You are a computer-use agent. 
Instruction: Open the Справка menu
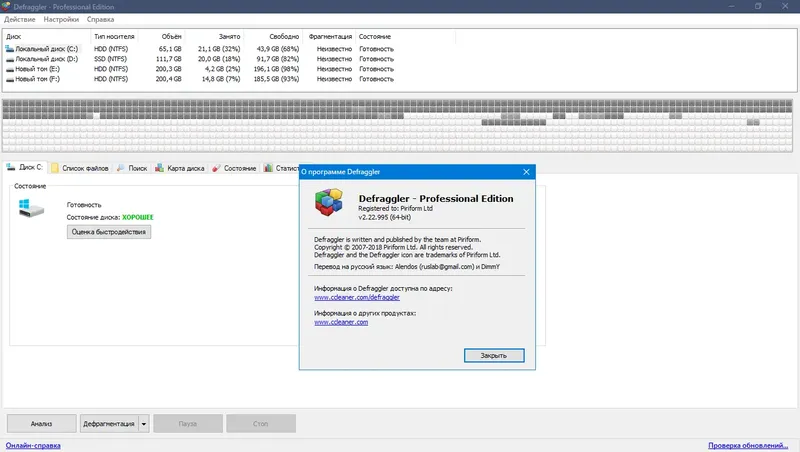point(101,19)
